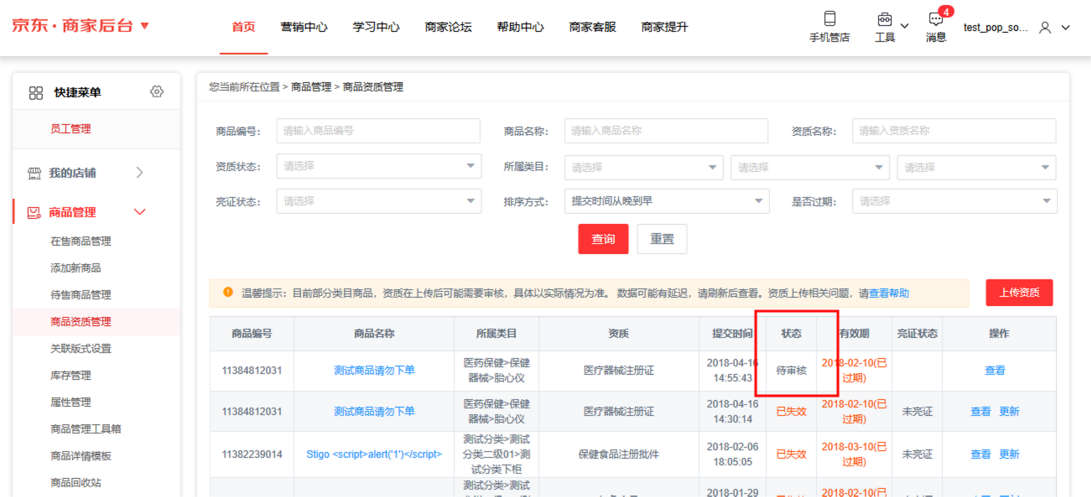Click the 商品管理 sidebar icon
The width and height of the screenshot is (1091, 497).
(34, 212)
